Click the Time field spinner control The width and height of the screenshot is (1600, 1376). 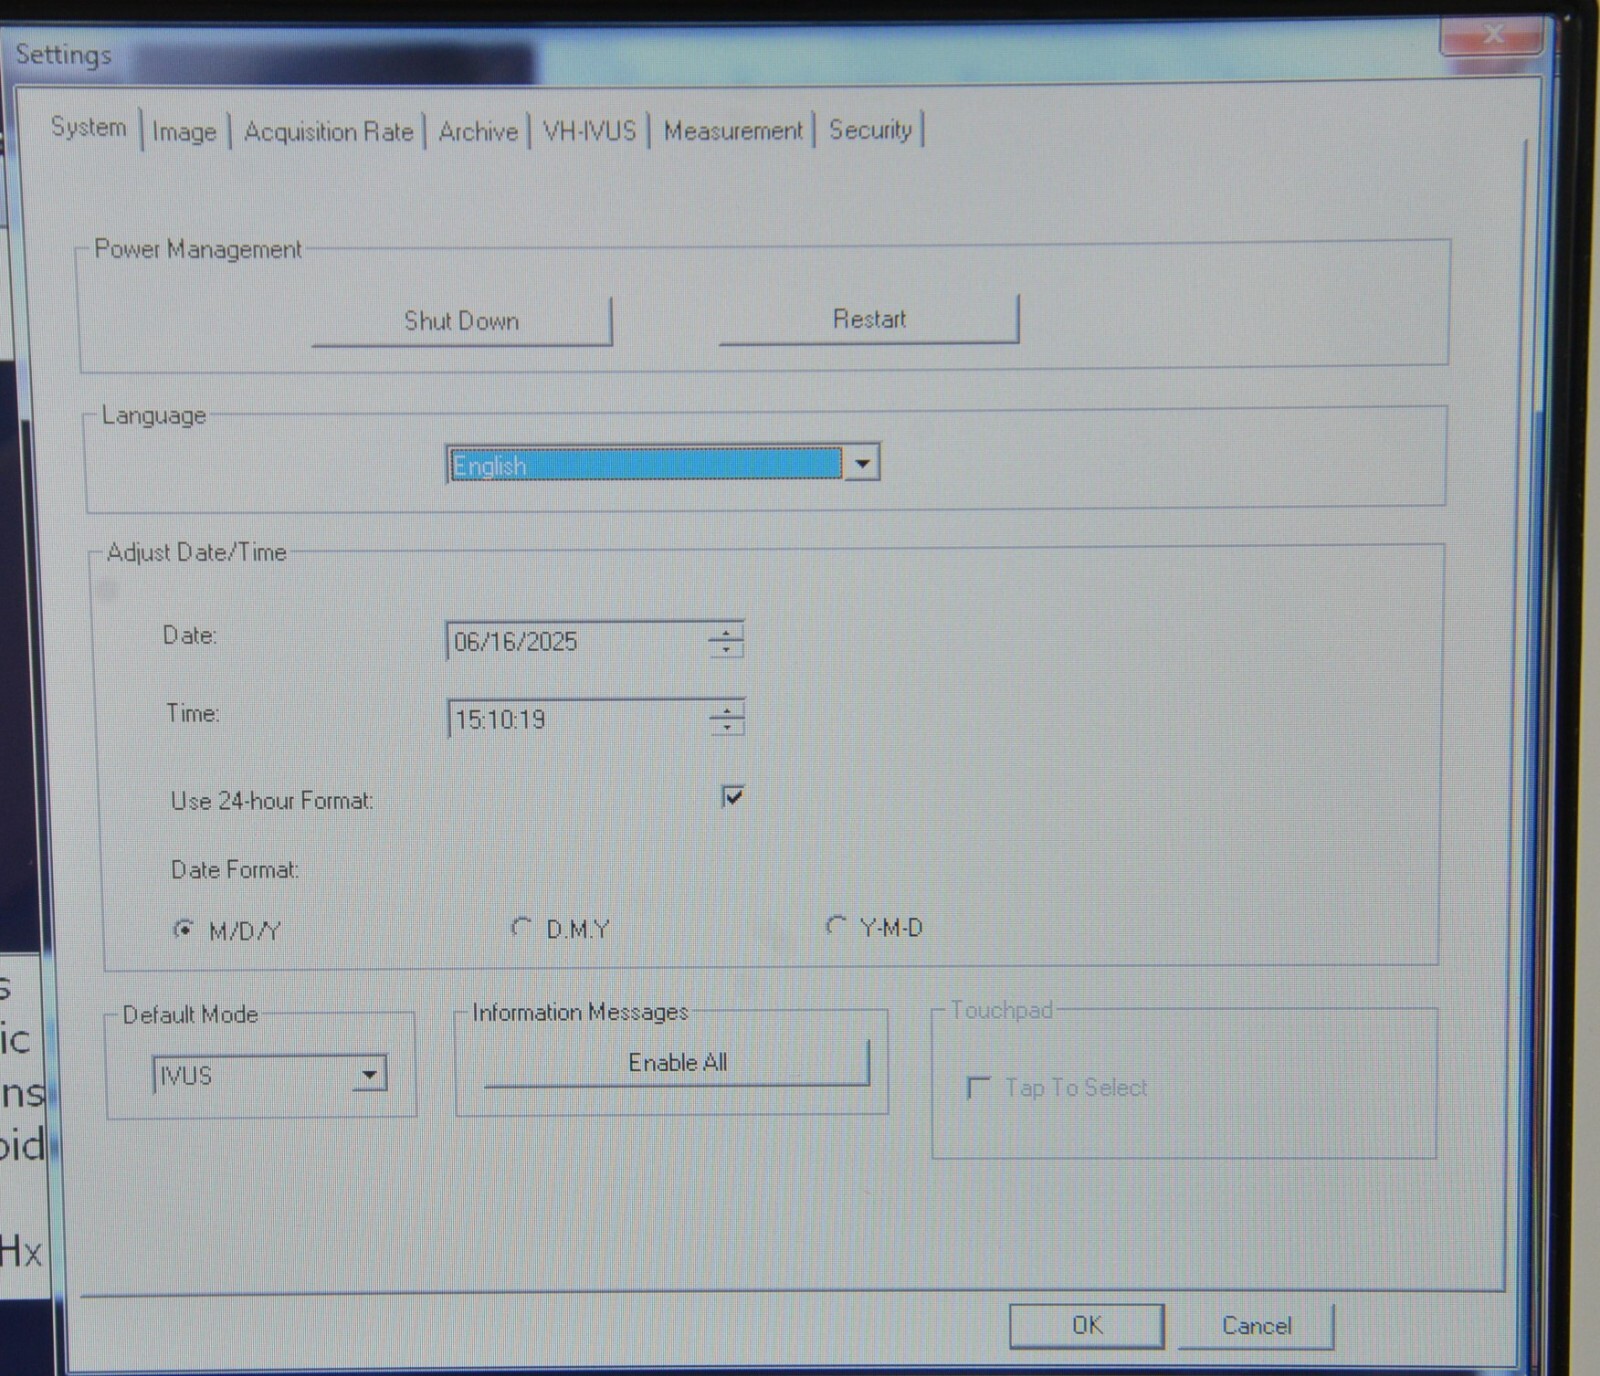pos(727,719)
